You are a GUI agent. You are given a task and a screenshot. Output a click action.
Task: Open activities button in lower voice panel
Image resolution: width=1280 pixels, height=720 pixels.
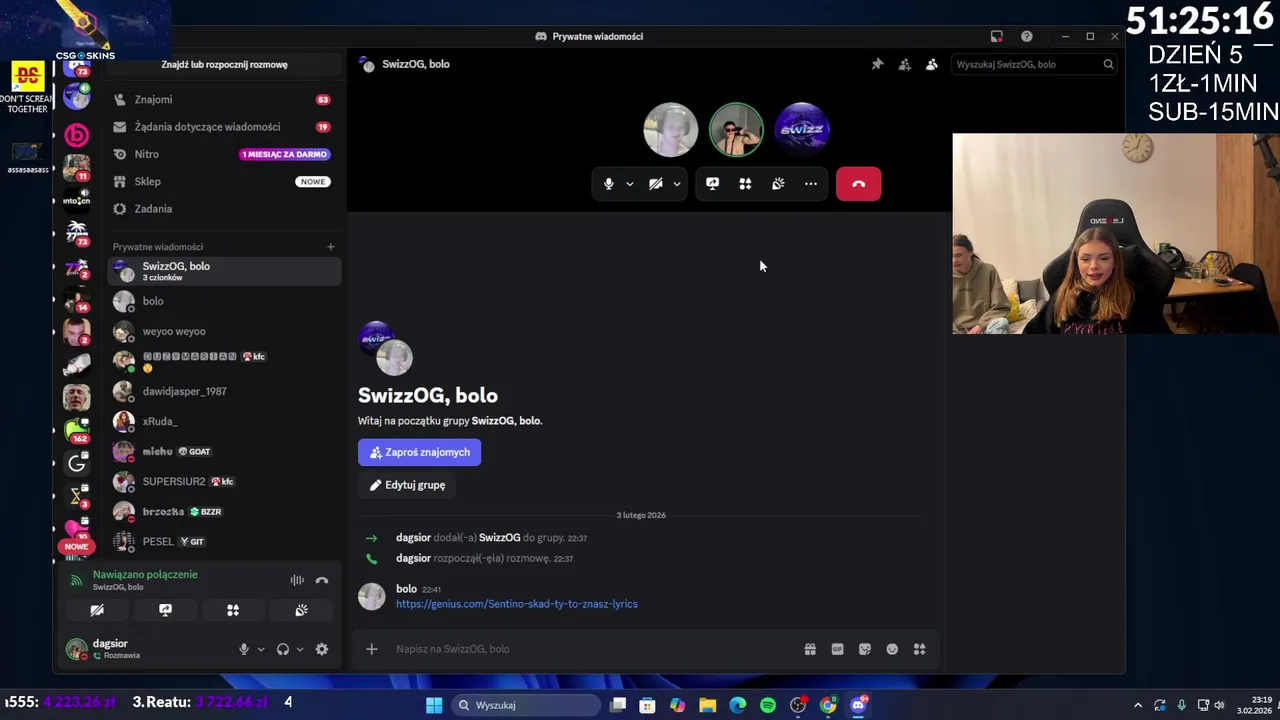tap(233, 610)
